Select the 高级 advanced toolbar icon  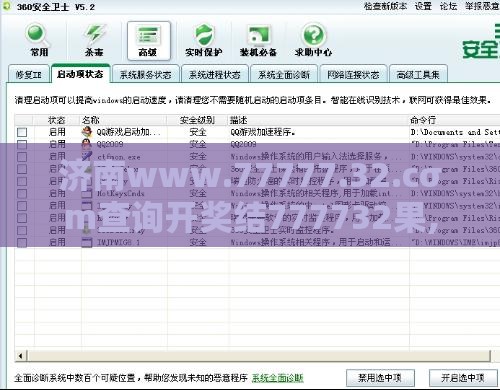tap(149, 41)
